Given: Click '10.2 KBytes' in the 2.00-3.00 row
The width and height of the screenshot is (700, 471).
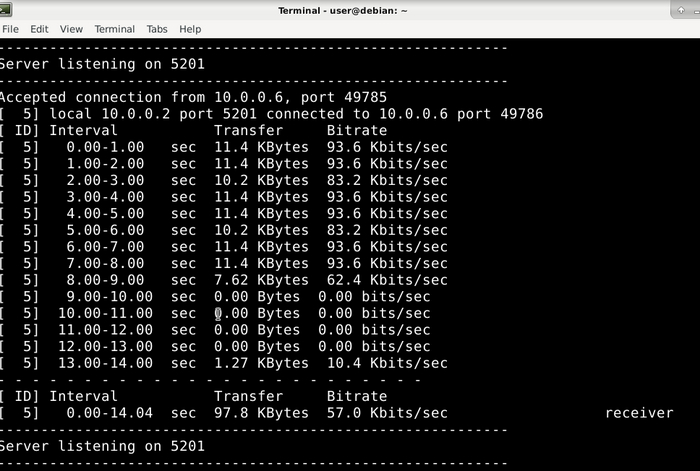Looking at the screenshot, I should click(x=261, y=180).
